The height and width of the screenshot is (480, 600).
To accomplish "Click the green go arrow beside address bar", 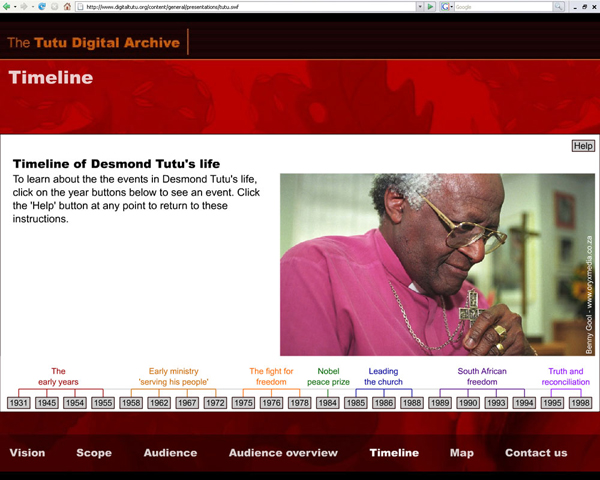I will pyautogui.click(x=431, y=6).
